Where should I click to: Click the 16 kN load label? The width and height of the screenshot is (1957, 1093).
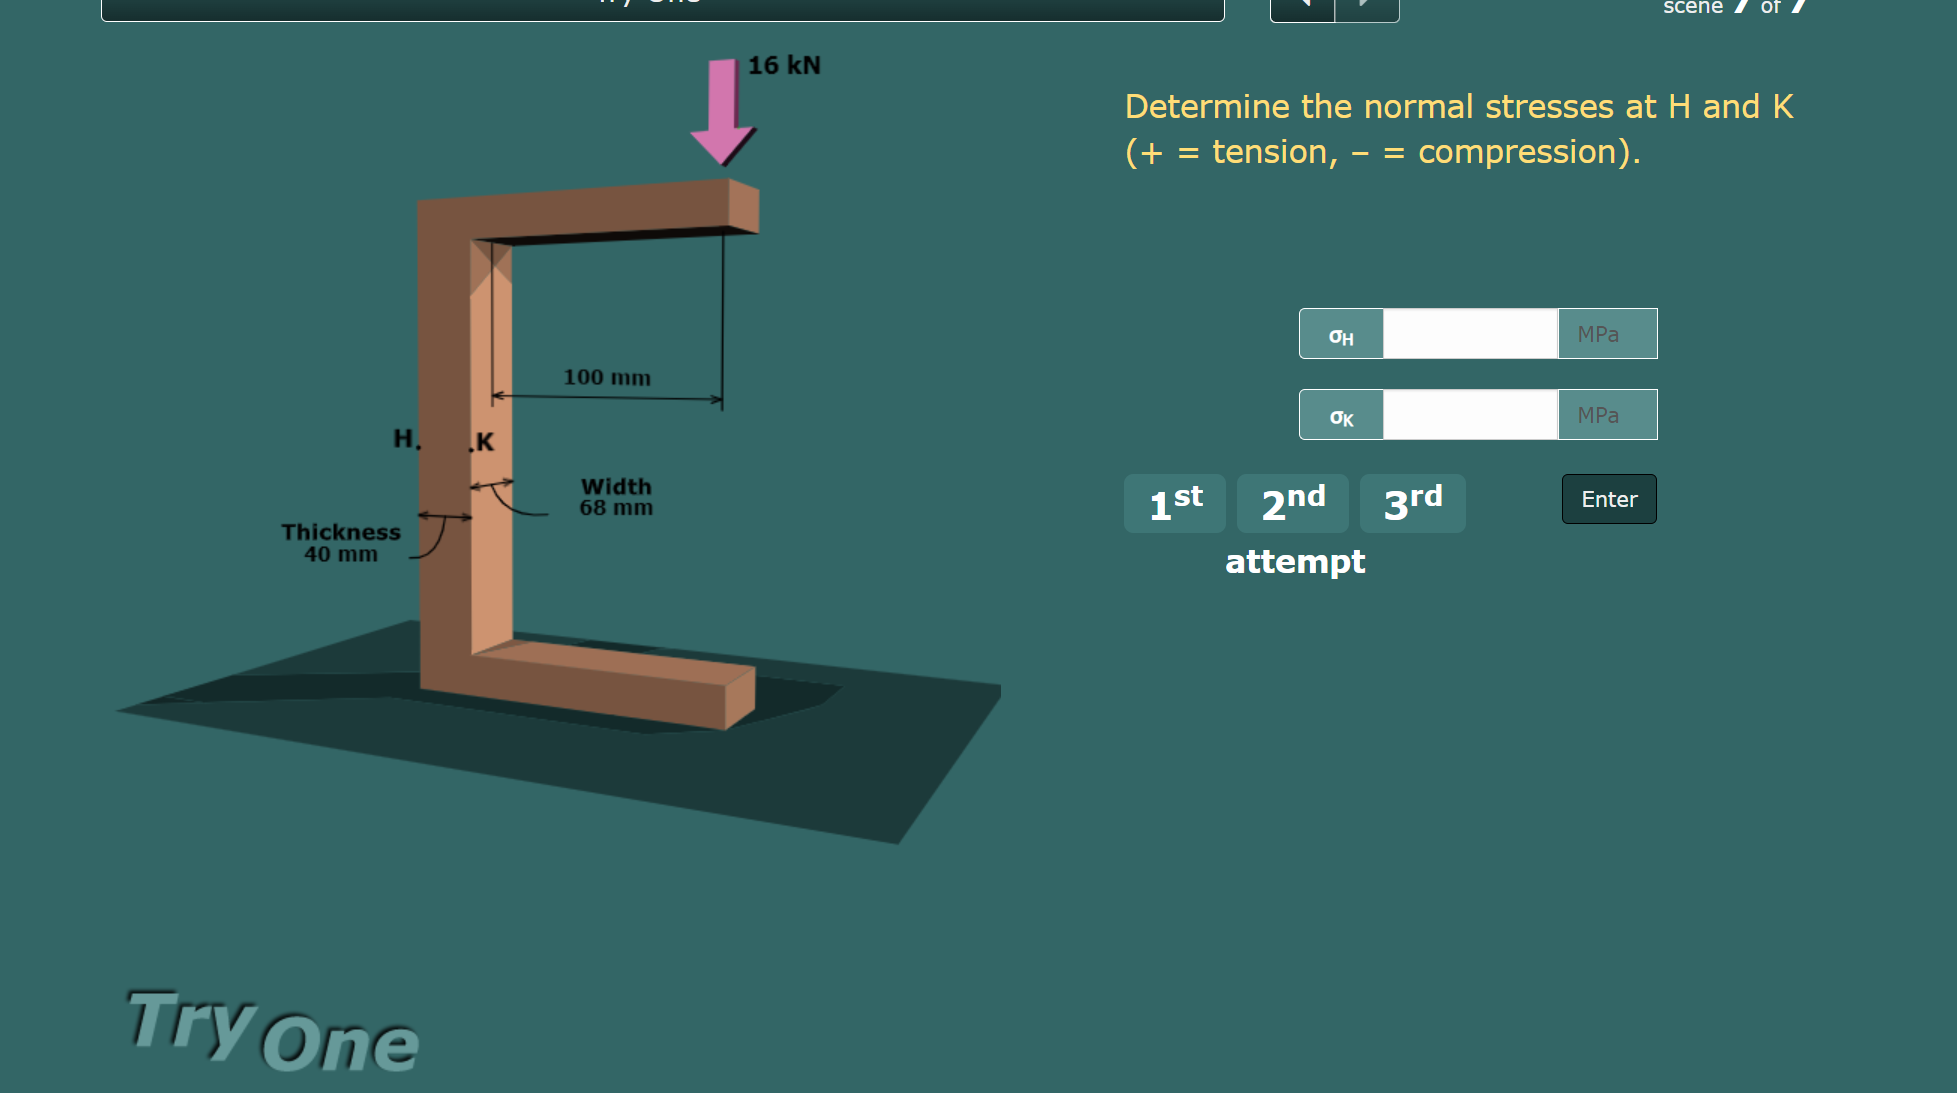(784, 65)
